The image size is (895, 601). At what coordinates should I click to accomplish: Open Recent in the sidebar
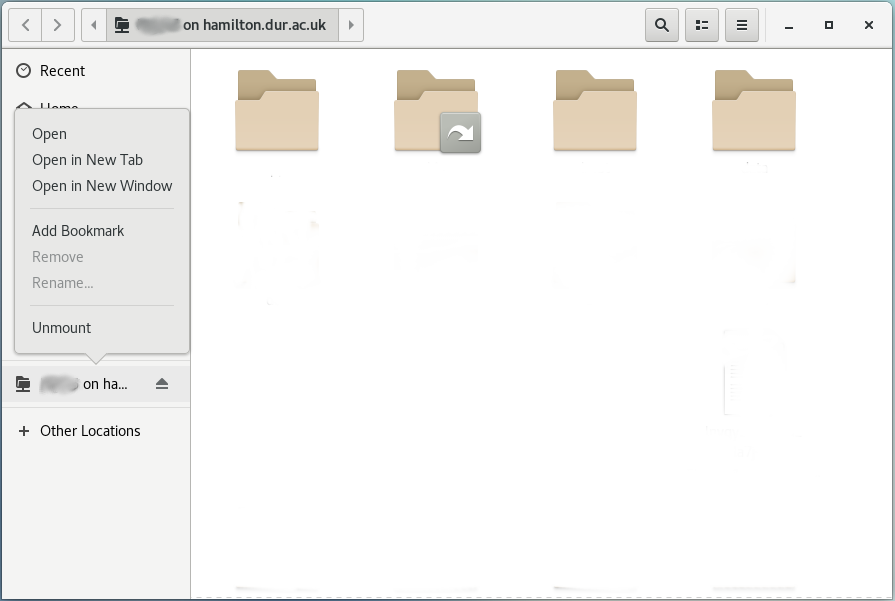(96, 71)
